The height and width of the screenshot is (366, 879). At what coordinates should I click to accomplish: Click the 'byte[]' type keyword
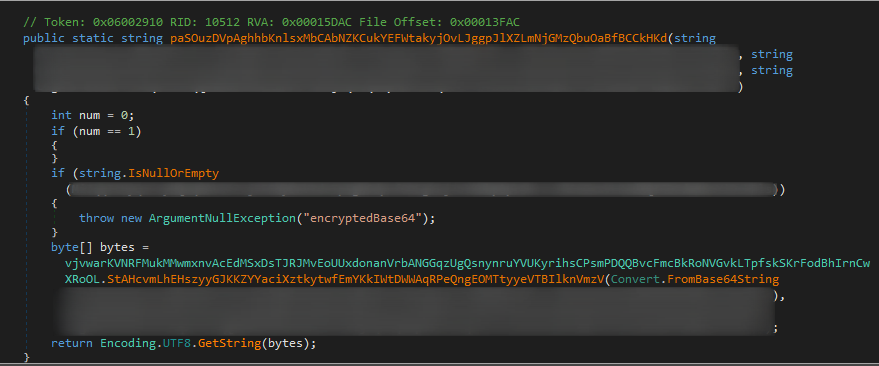72,247
